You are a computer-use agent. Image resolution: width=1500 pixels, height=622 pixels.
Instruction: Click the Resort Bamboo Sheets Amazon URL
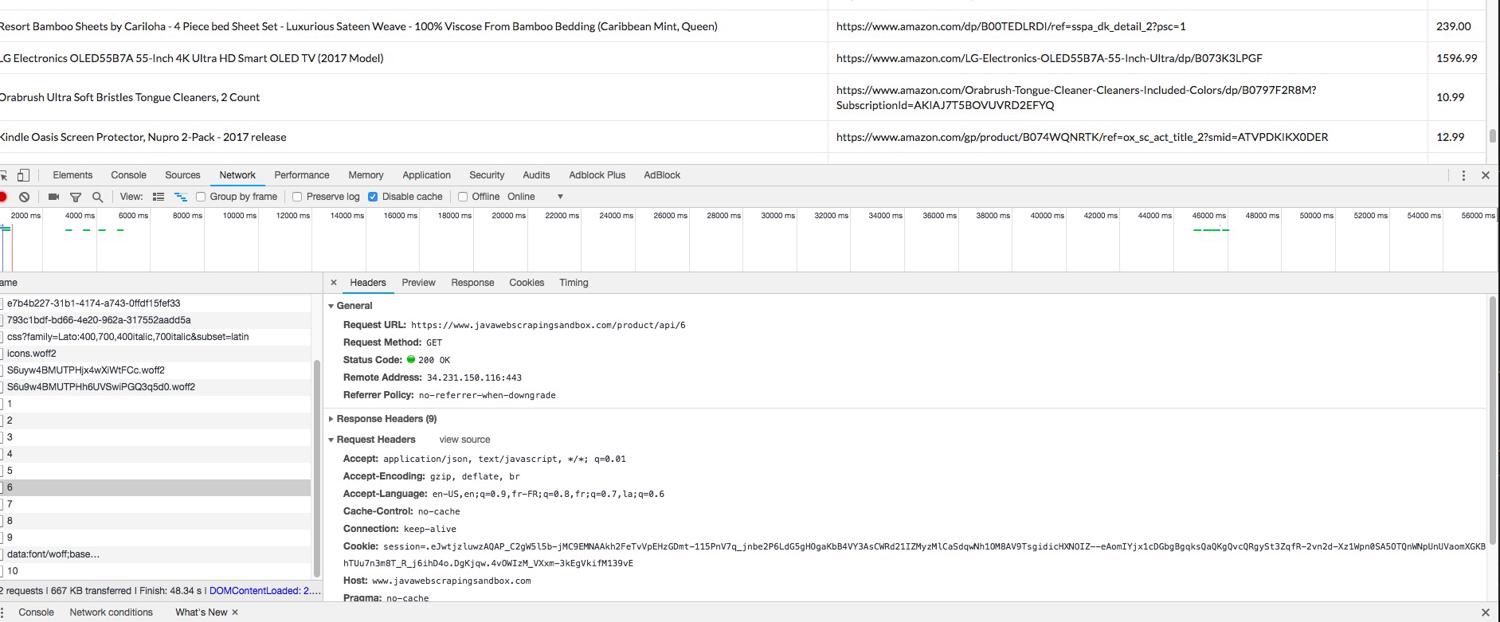[1011, 26]
